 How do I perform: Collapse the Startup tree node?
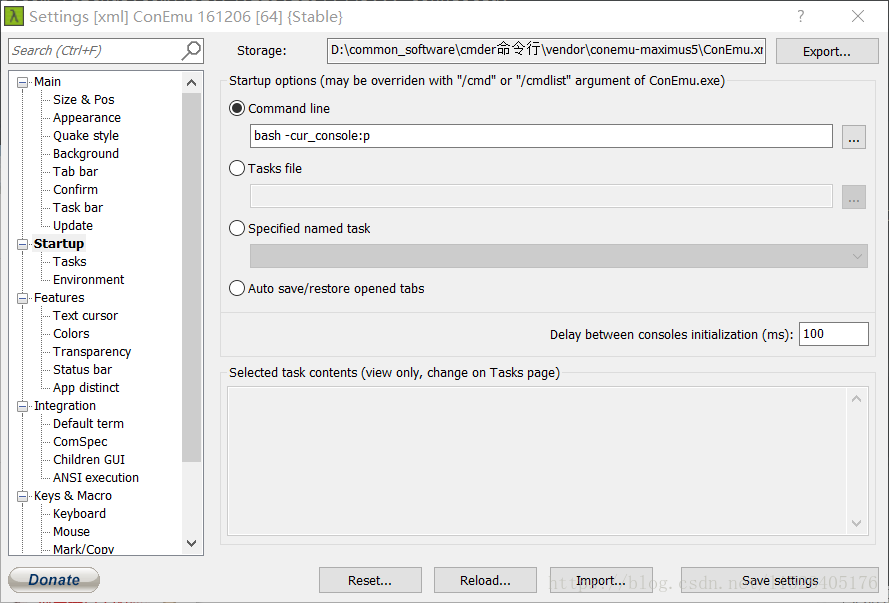click(23, 244)
